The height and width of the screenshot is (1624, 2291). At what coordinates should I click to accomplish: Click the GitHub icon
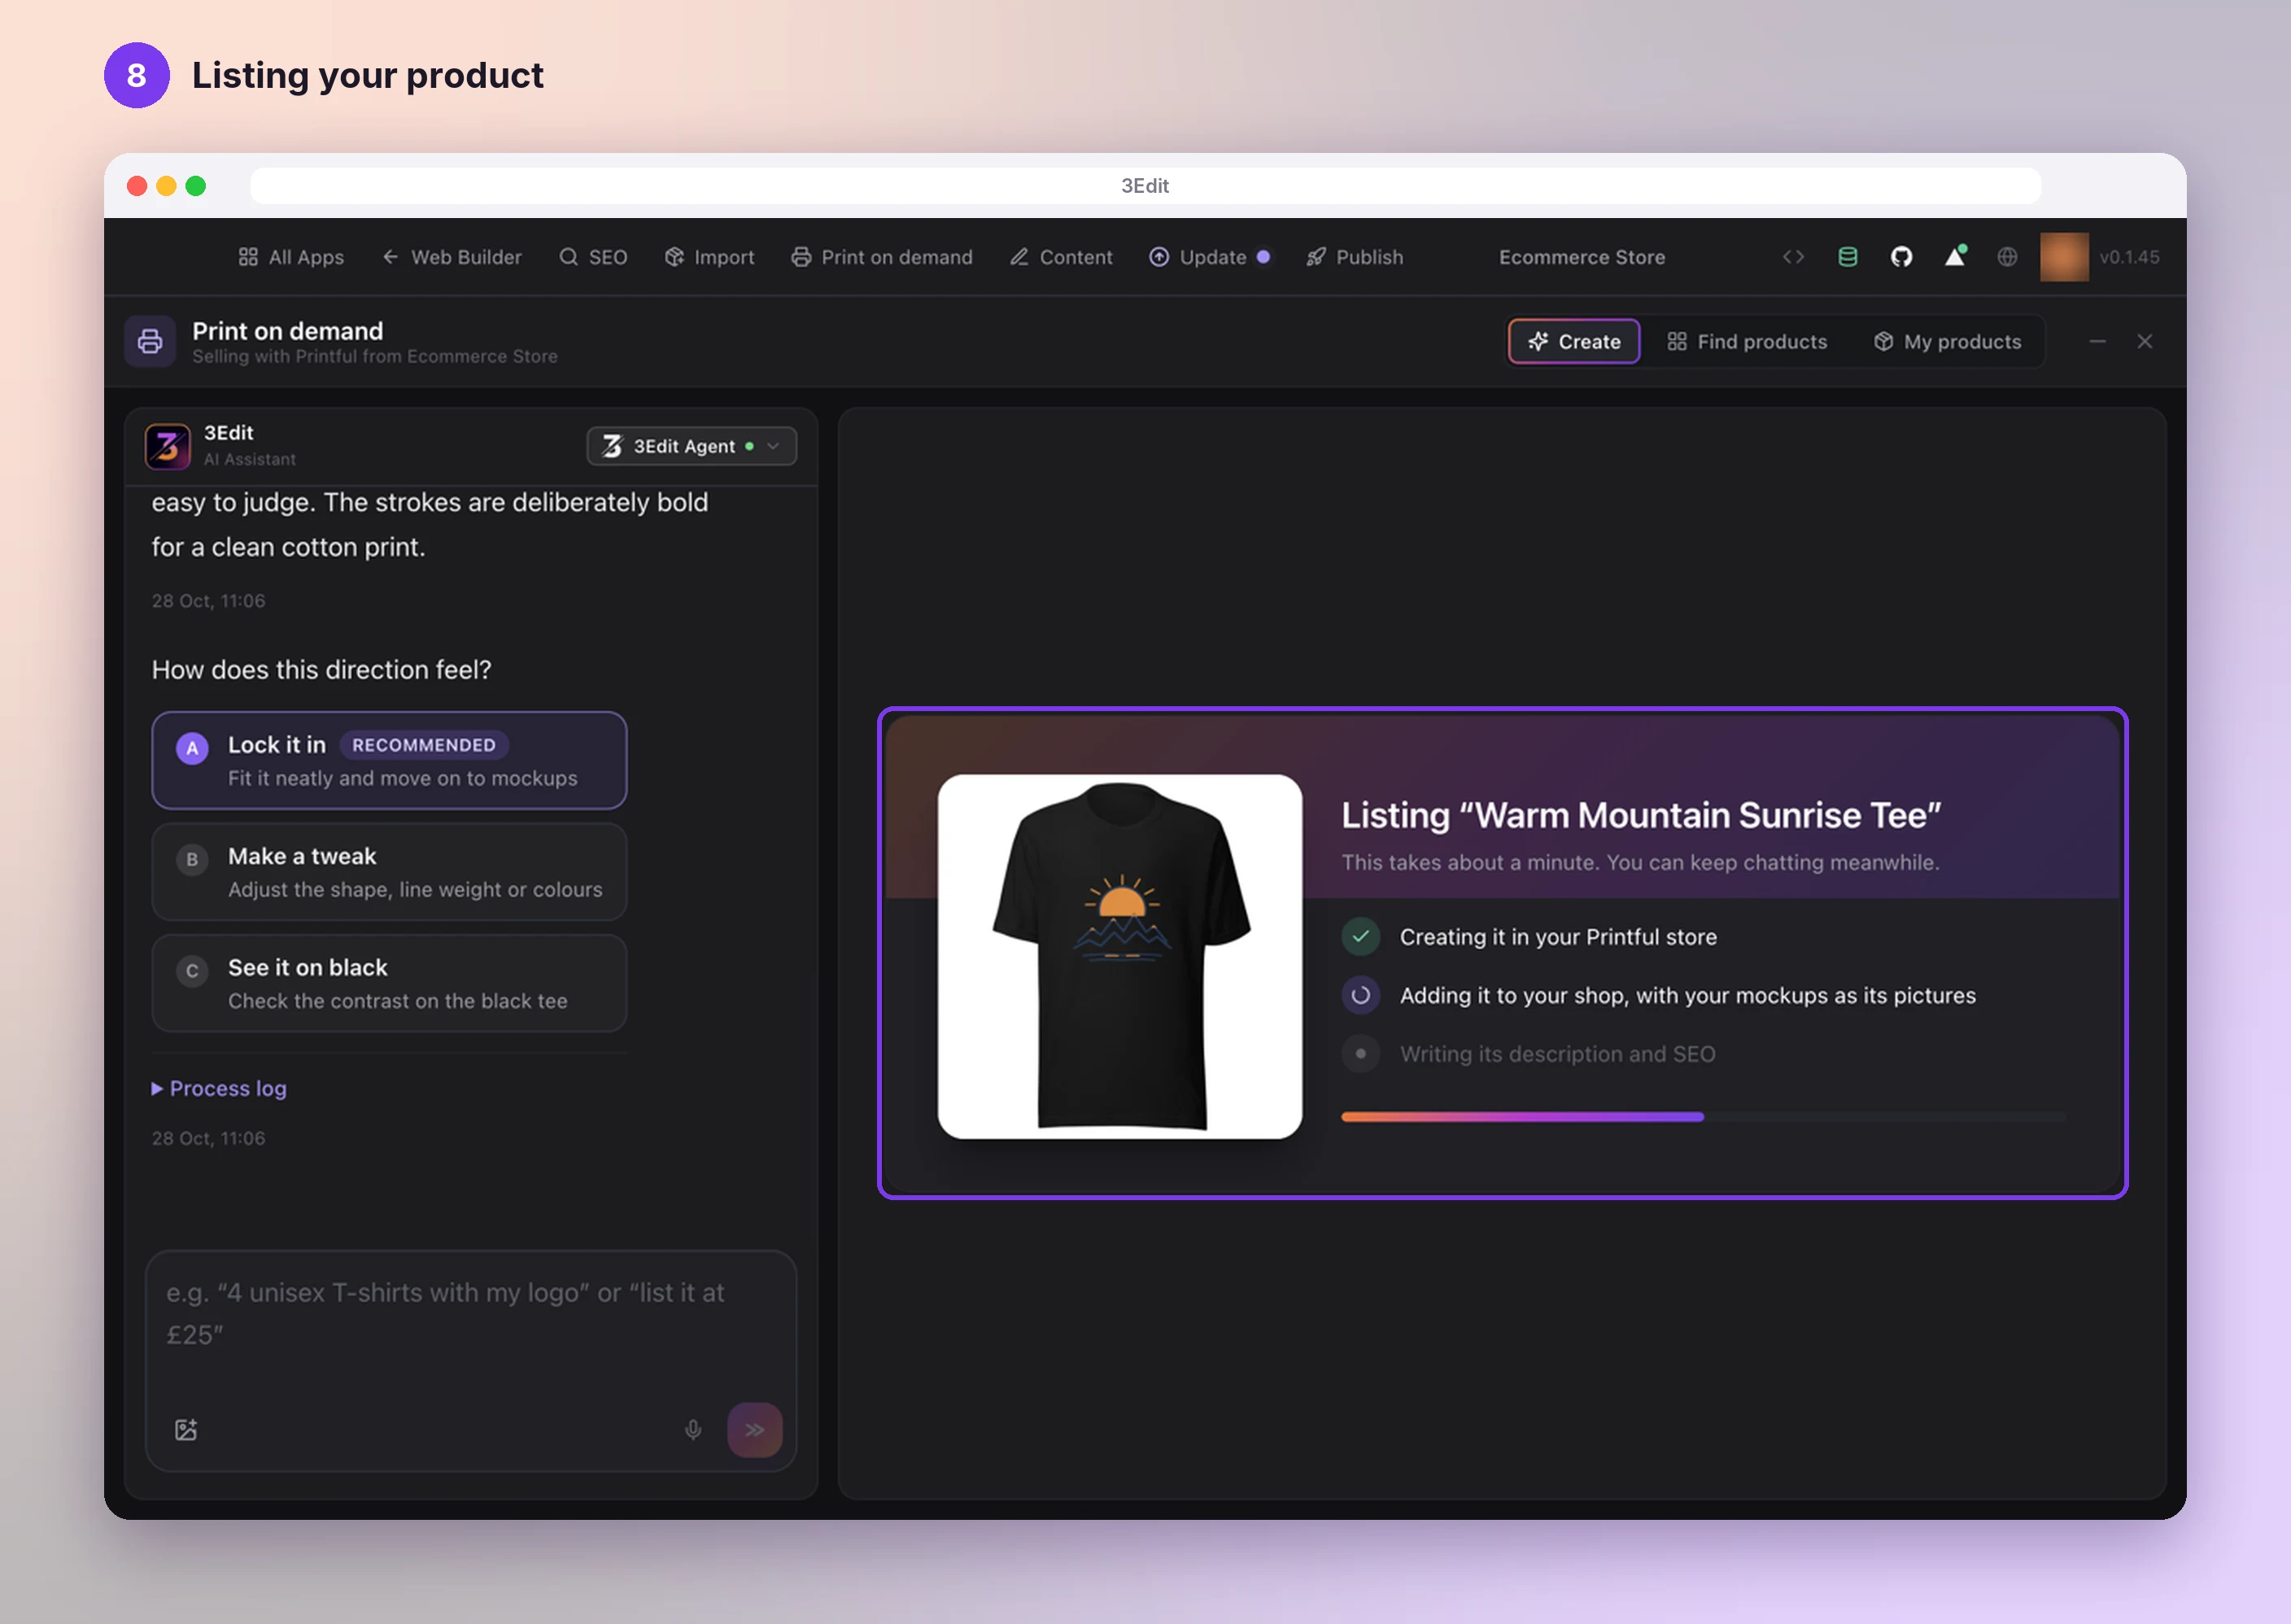[x=1901, y=257]
